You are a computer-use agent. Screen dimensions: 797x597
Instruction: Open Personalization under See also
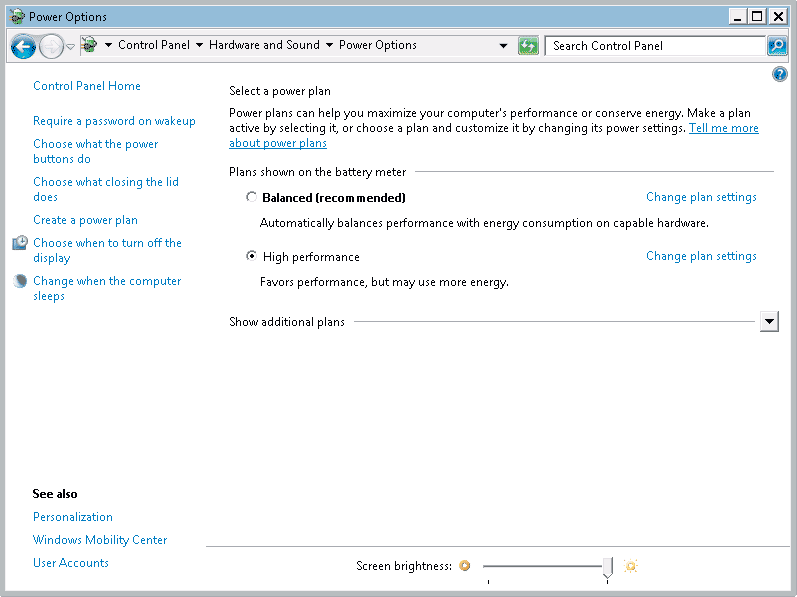pyautogui.click(x=73, y=517)
